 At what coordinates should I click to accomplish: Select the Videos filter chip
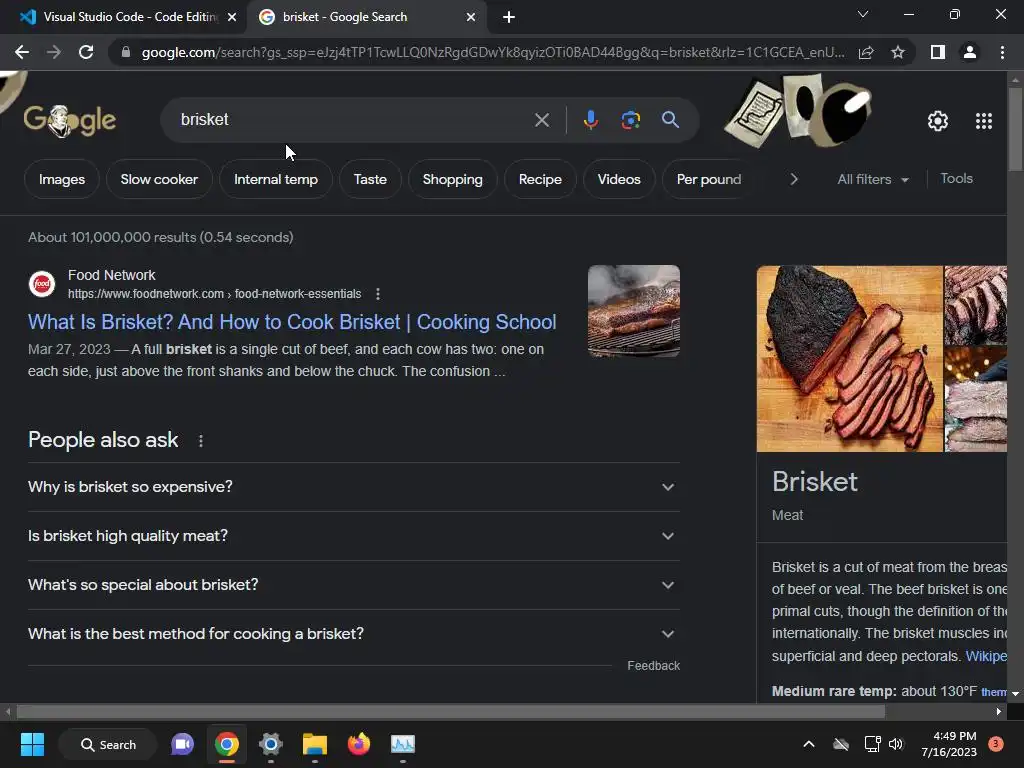[x=619, y=179]
